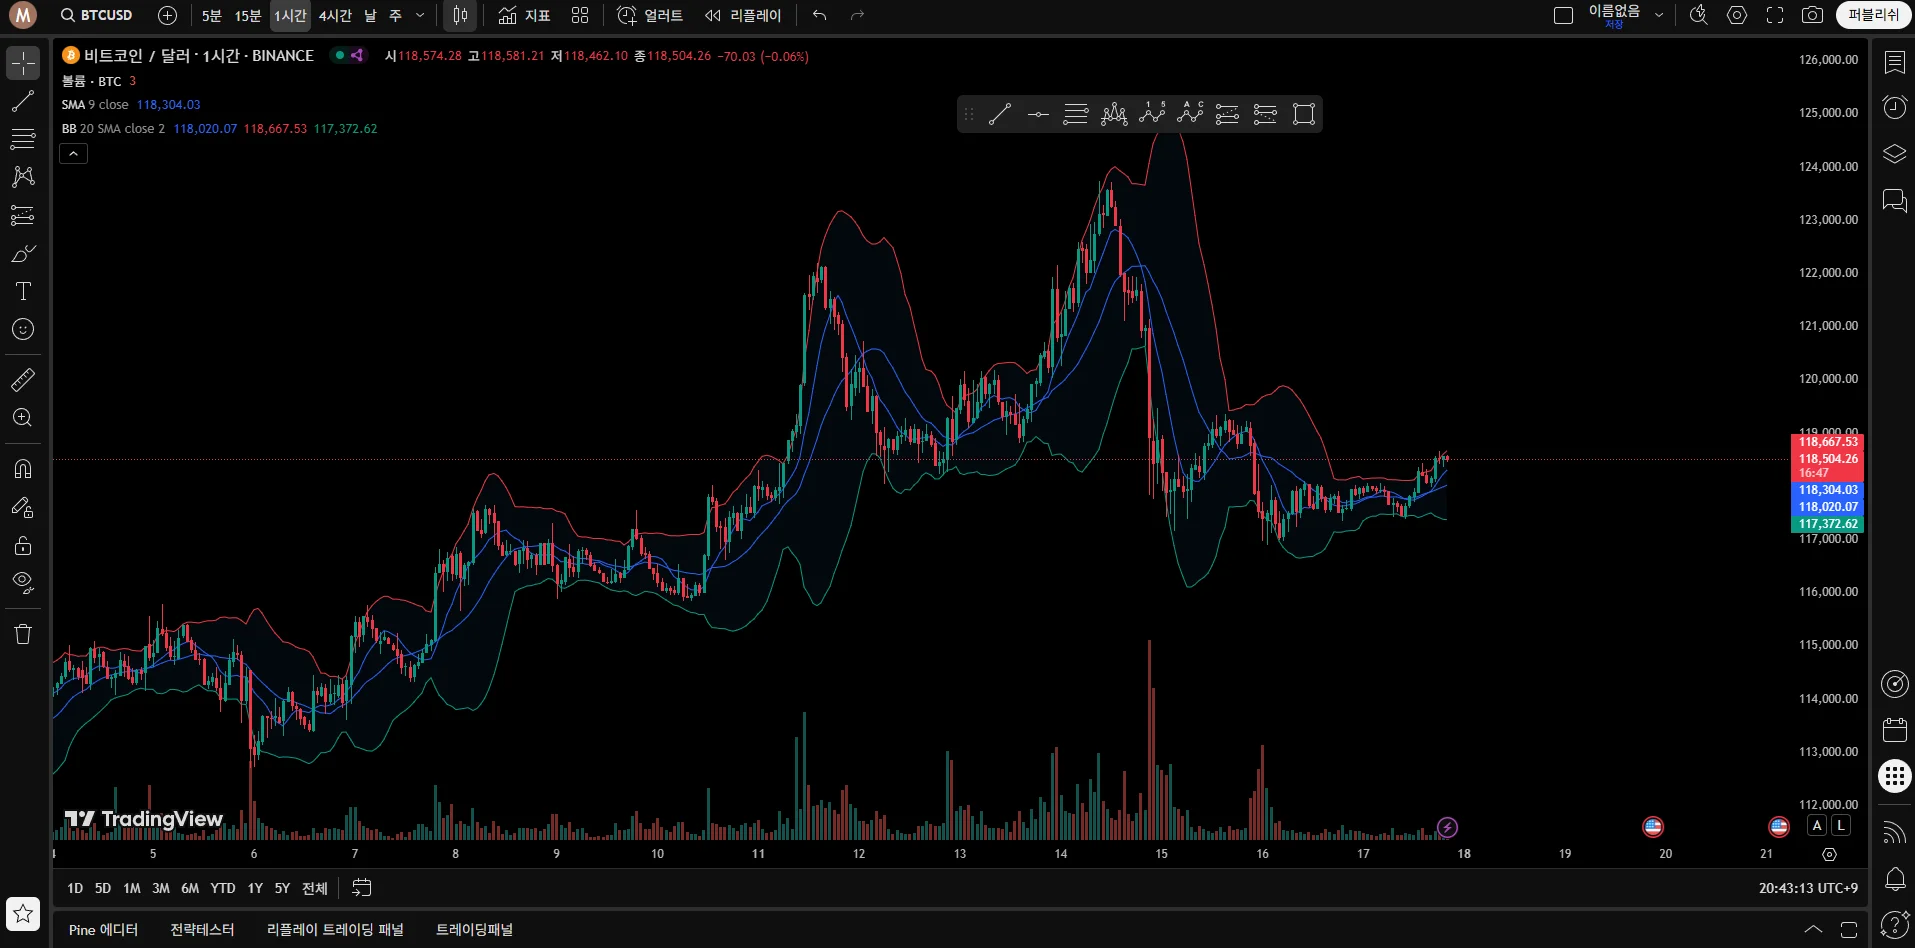Select the brush drawing tool in left sidebar
Image resolution: width=1915 pixels, height=948 pixels.
click(x=23, y=254)
